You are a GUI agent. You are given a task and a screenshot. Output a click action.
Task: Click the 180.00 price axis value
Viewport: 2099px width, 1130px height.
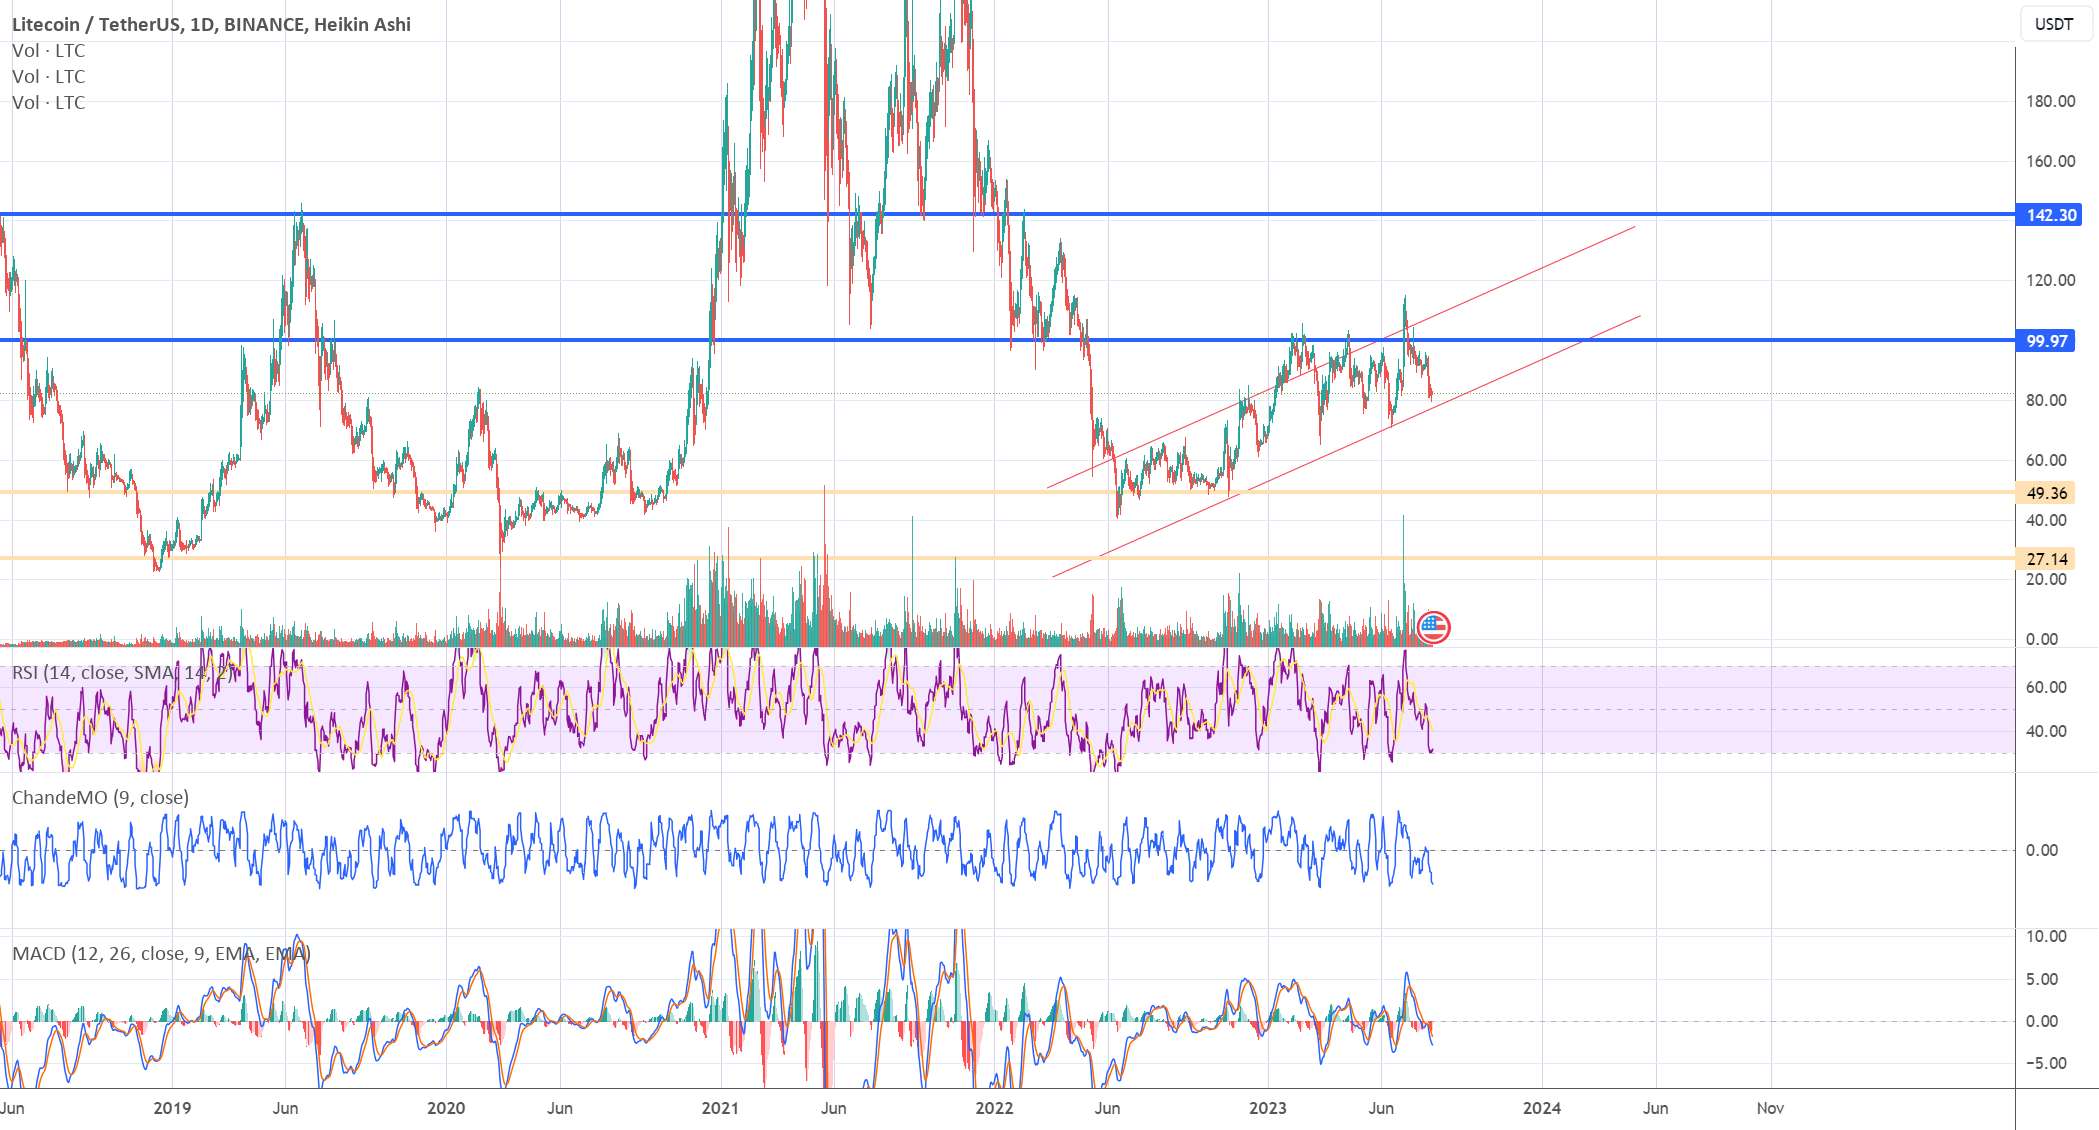click(2050, 101)
